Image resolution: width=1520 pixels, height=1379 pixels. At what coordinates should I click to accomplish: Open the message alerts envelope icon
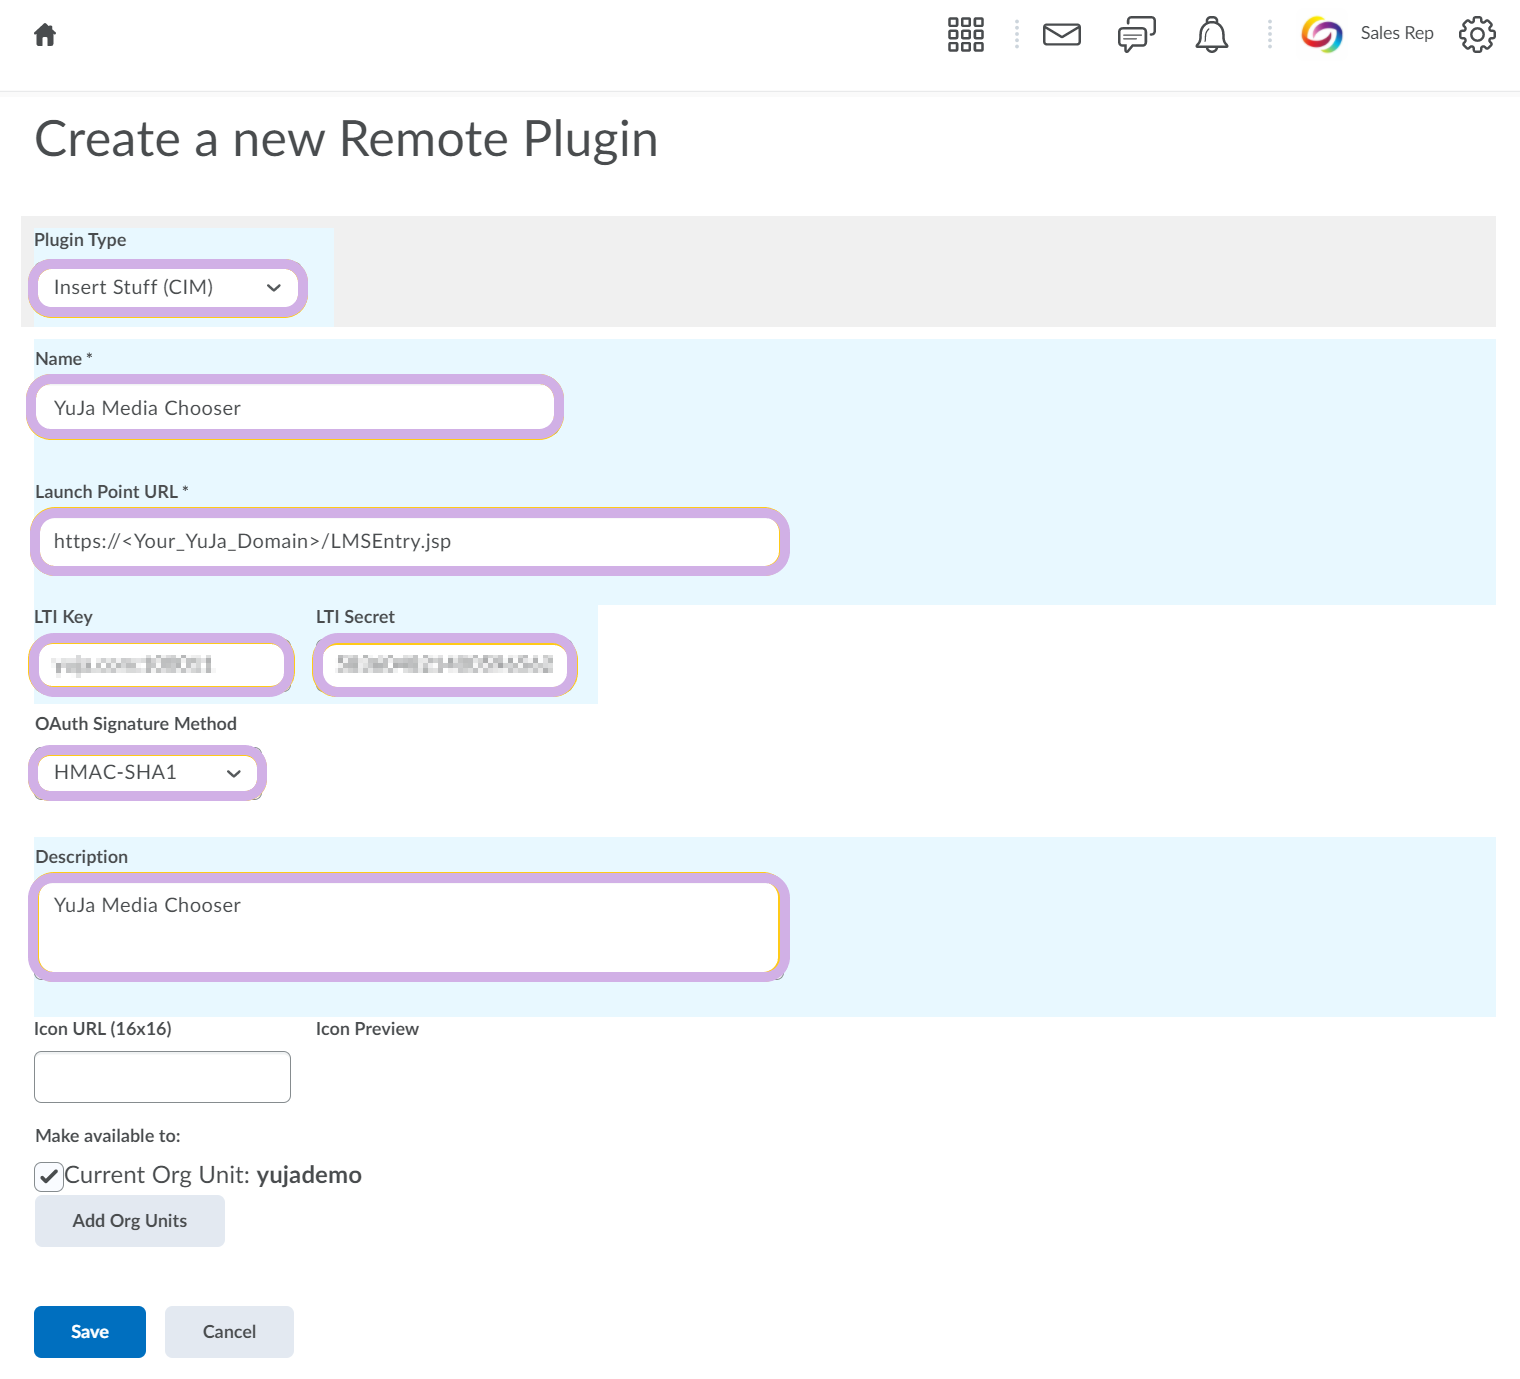point(1062,35)
